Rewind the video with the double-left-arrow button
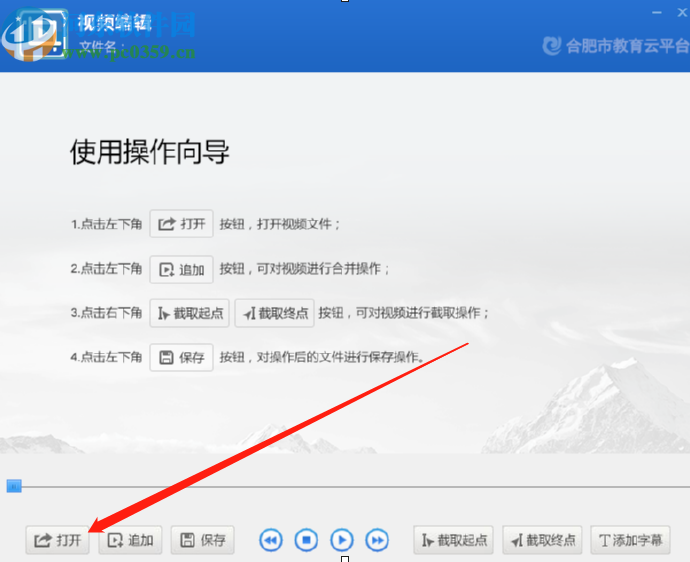Viewport: 690px width, 562px height. (271, 540)
